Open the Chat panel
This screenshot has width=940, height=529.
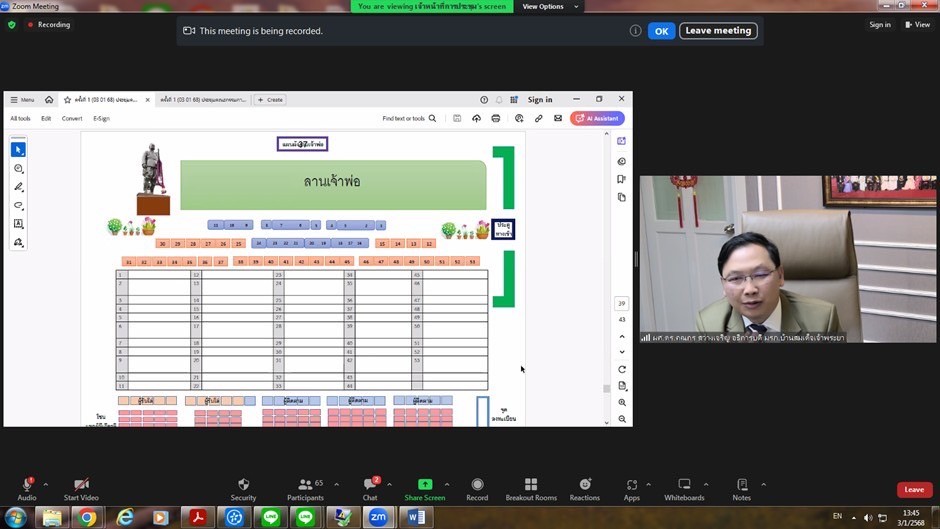[x=370, y=489]
